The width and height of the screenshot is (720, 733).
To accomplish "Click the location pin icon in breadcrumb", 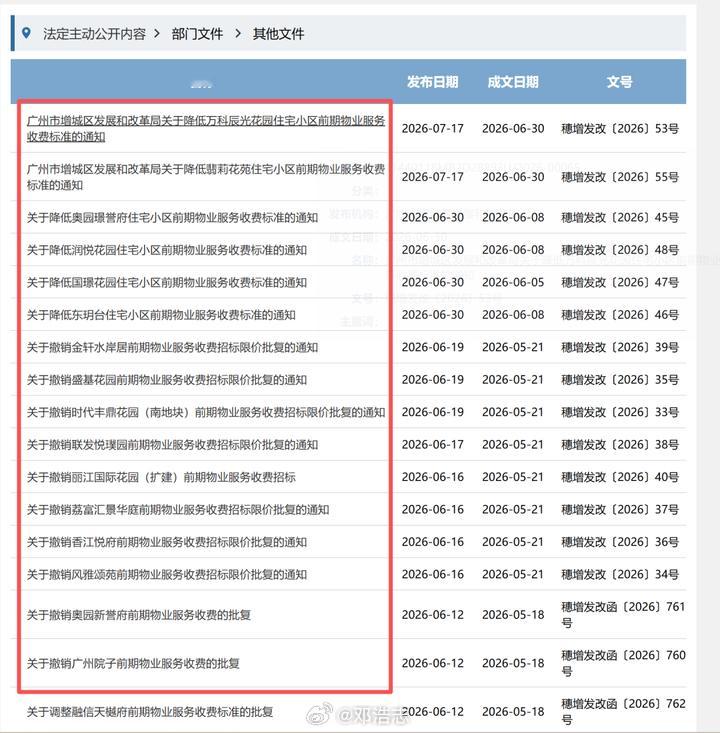I will tap(26, 33).
